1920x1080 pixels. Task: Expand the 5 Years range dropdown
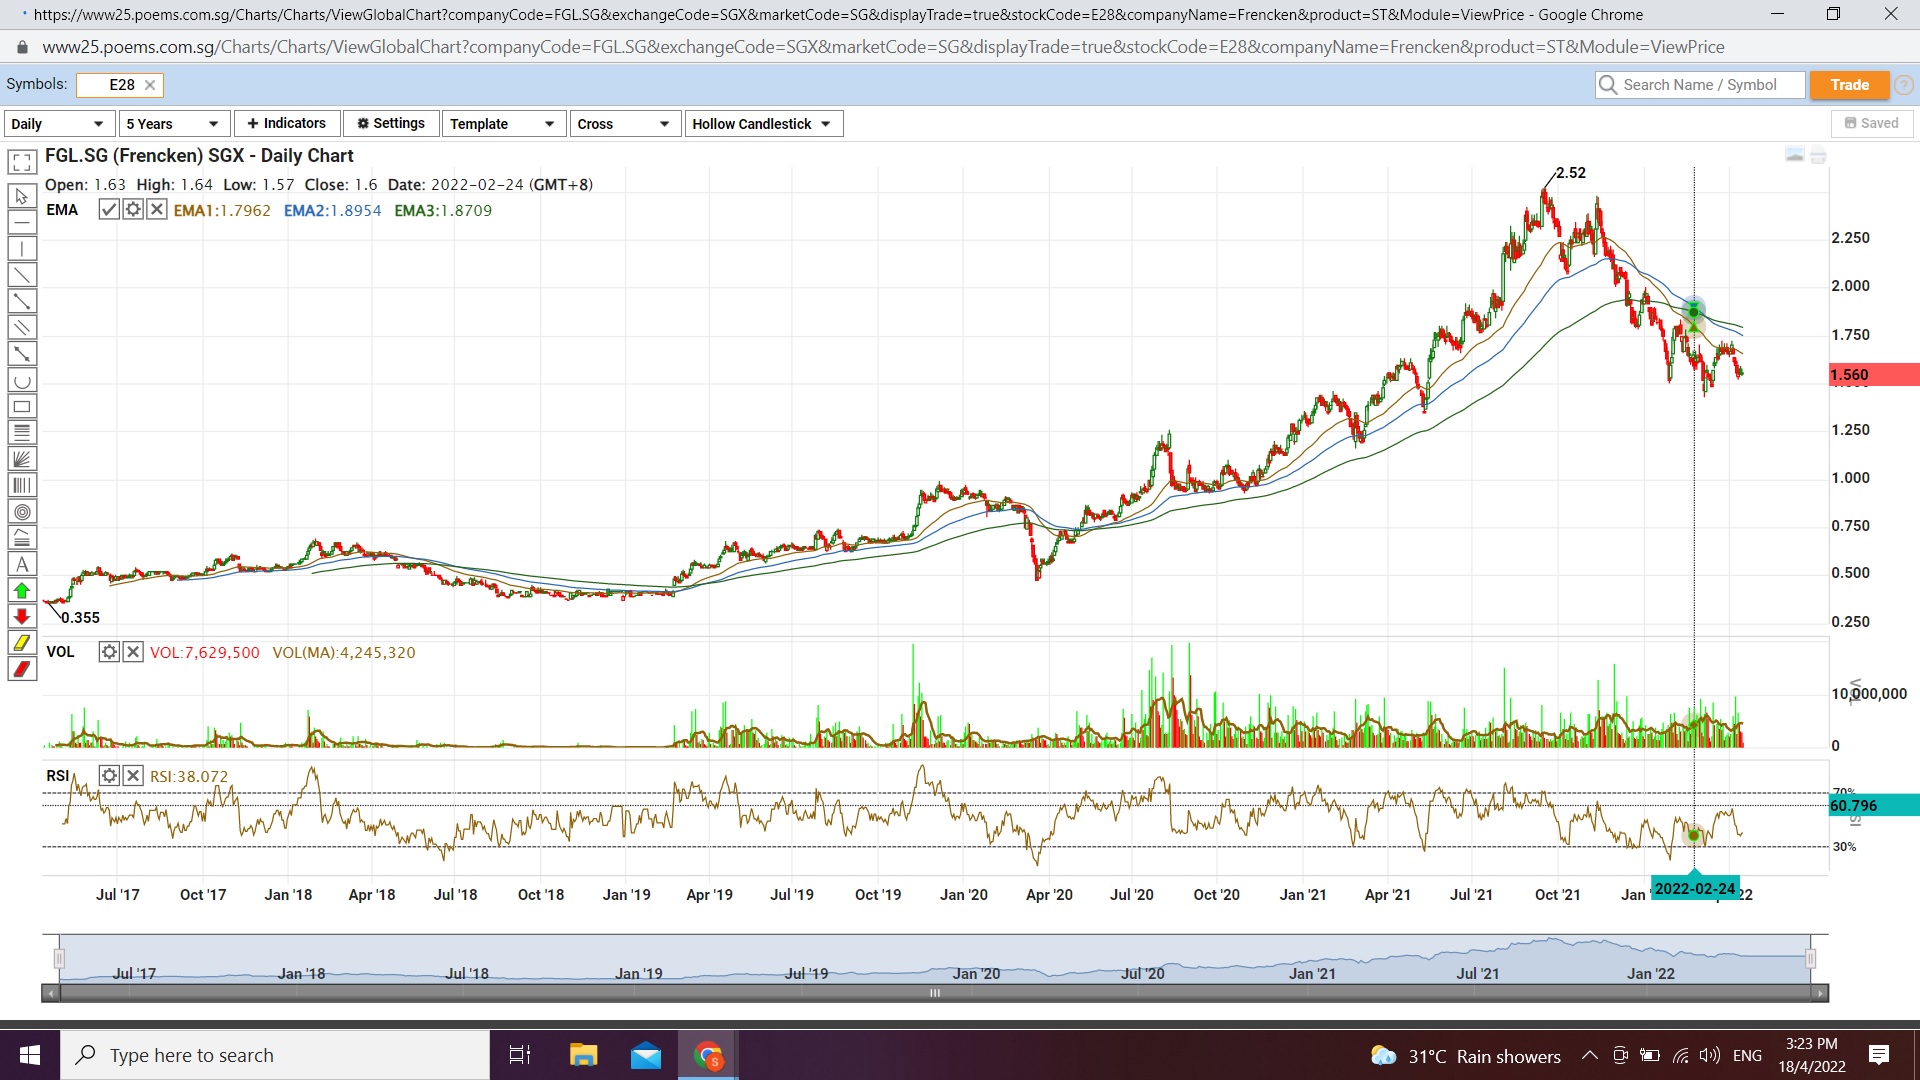pos(173,124)
